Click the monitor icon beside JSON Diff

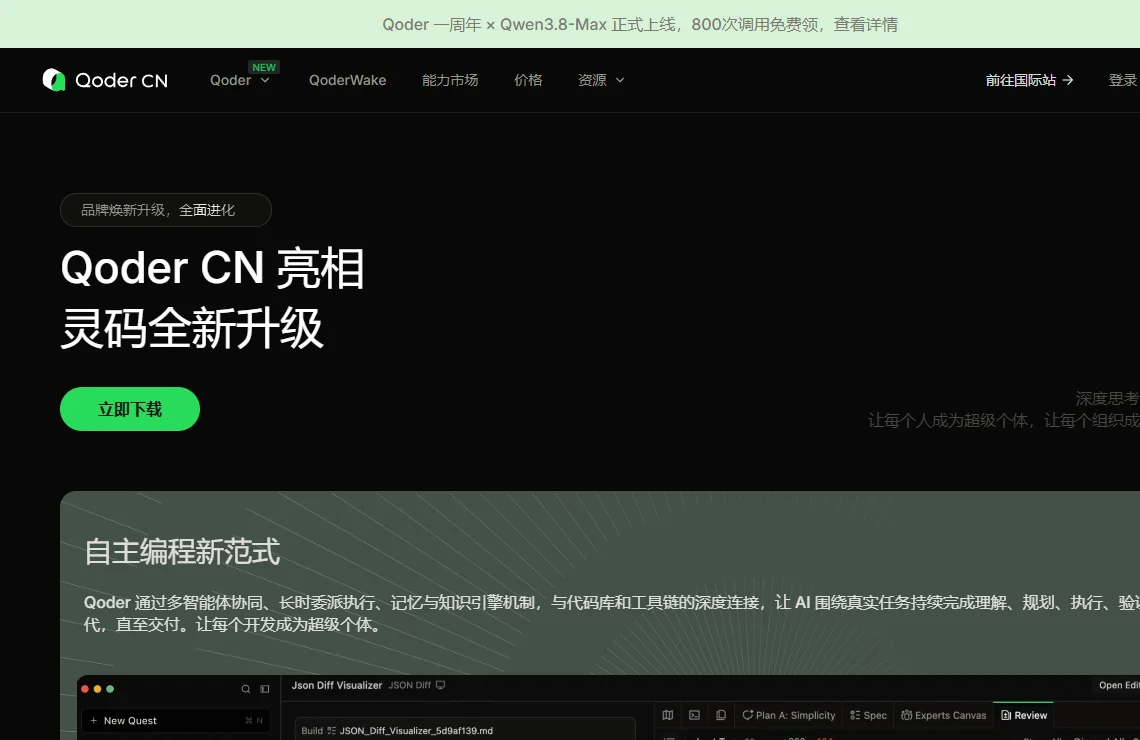tap(440, 685)
